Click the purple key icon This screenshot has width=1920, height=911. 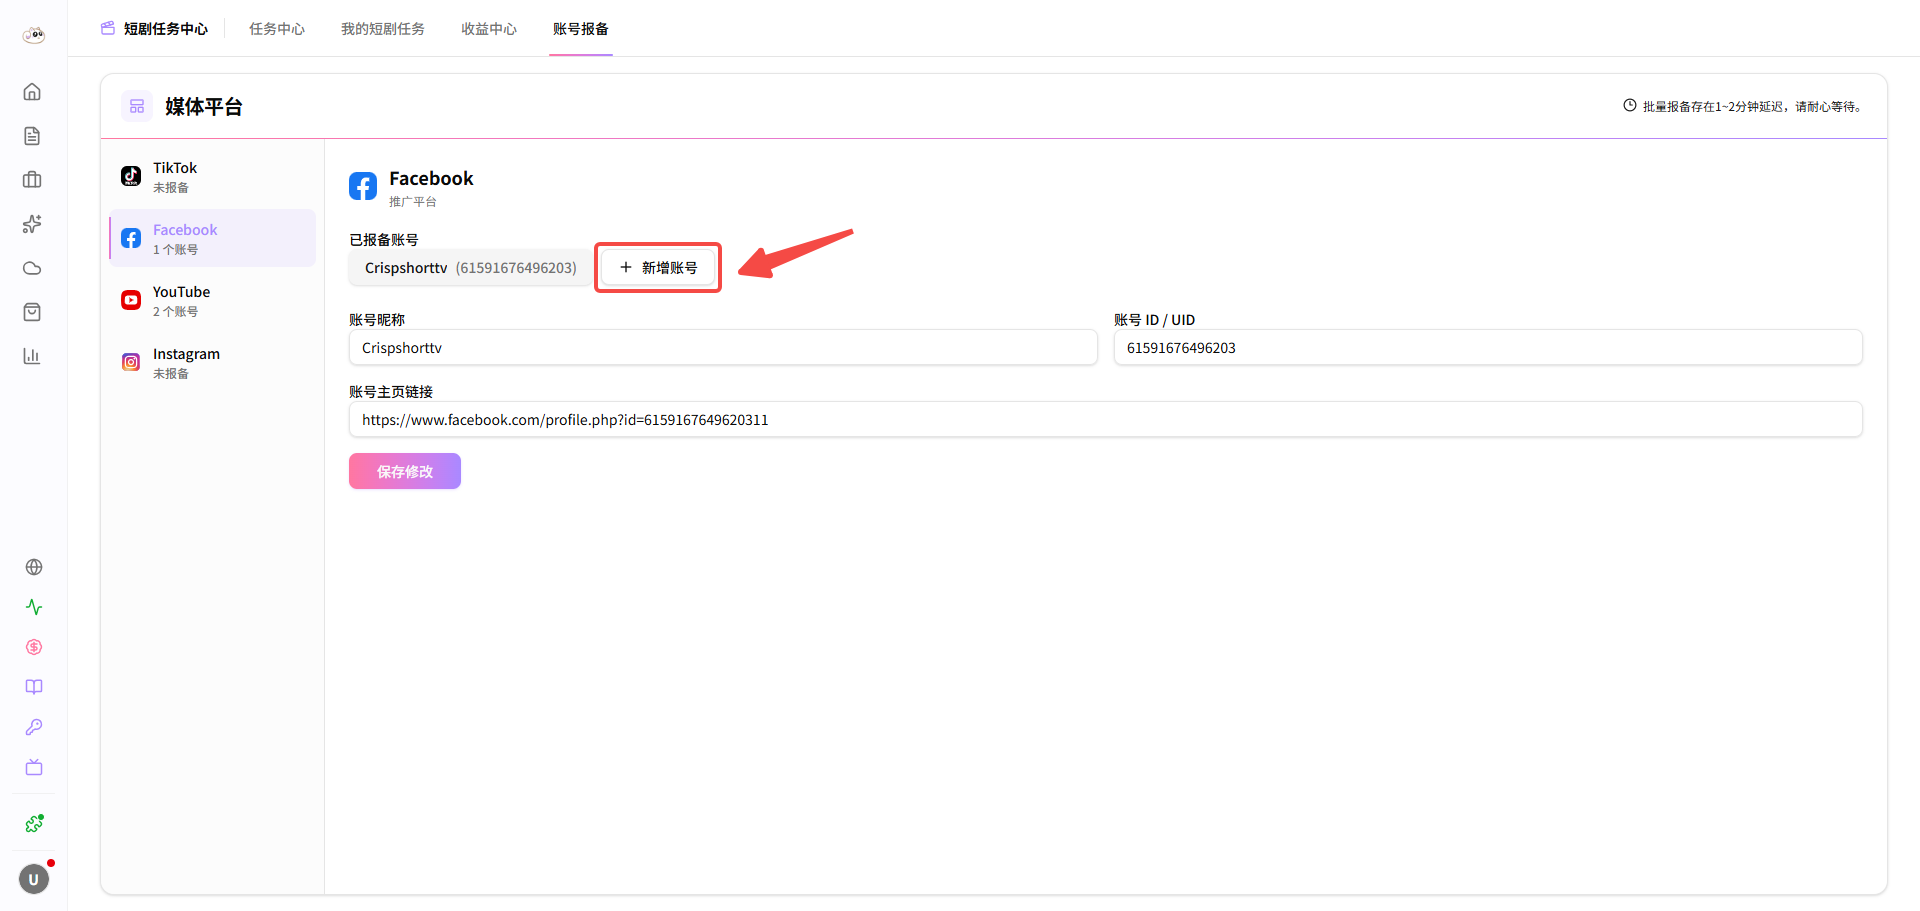[34, 727]
